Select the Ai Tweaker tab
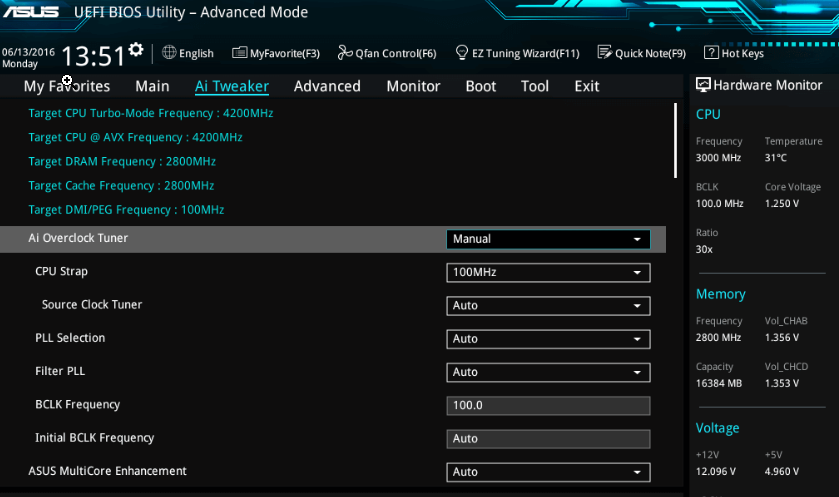Viewport: 839px width, 497px height. (232, 86)
